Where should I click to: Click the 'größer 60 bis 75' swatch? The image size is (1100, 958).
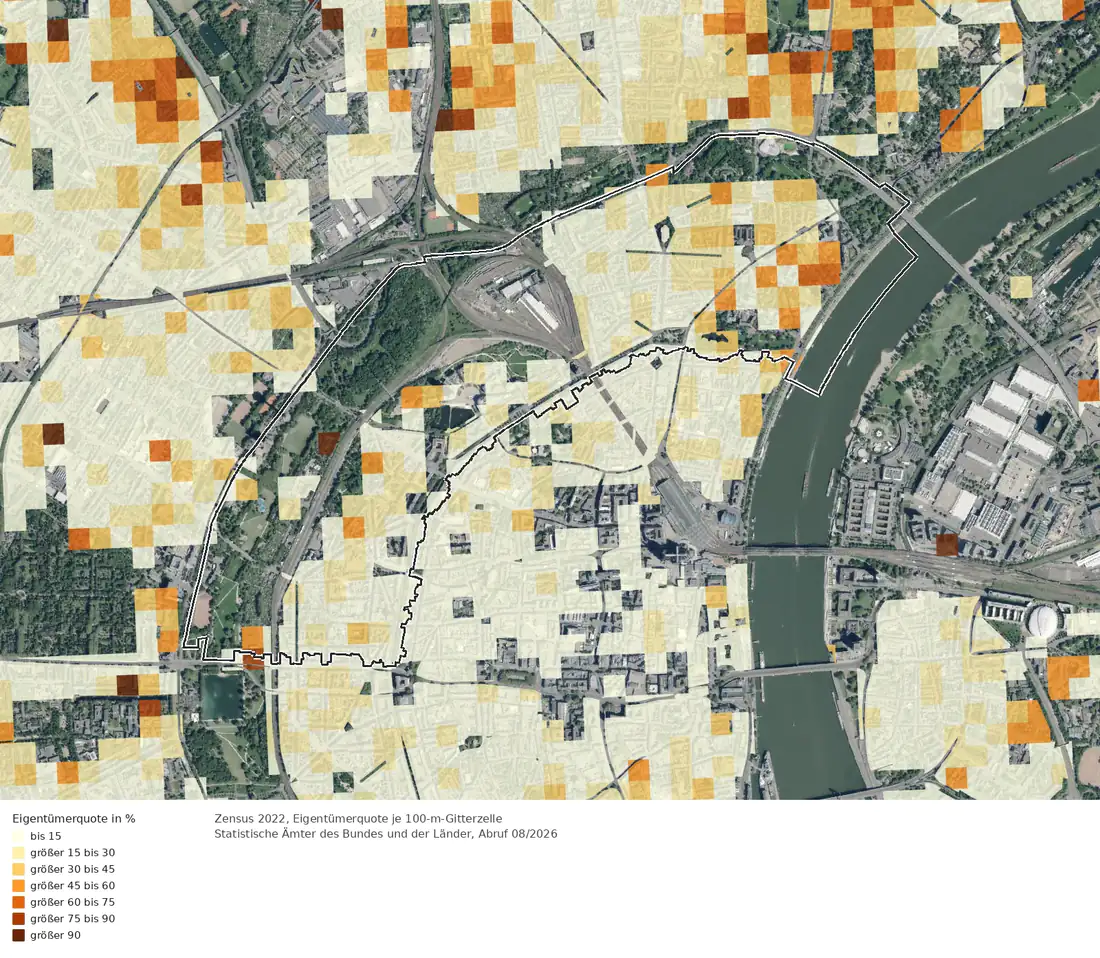click(18, 902)
